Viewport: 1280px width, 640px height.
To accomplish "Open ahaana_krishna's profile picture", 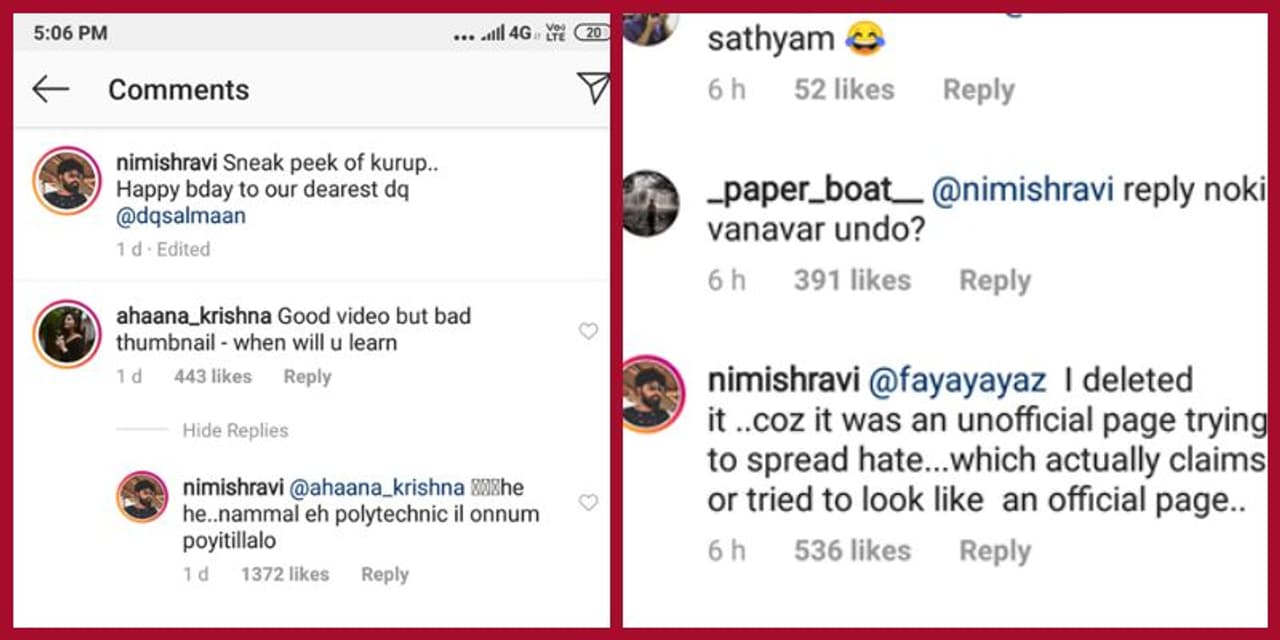I will pyautogui.click(x=68, y=333).
